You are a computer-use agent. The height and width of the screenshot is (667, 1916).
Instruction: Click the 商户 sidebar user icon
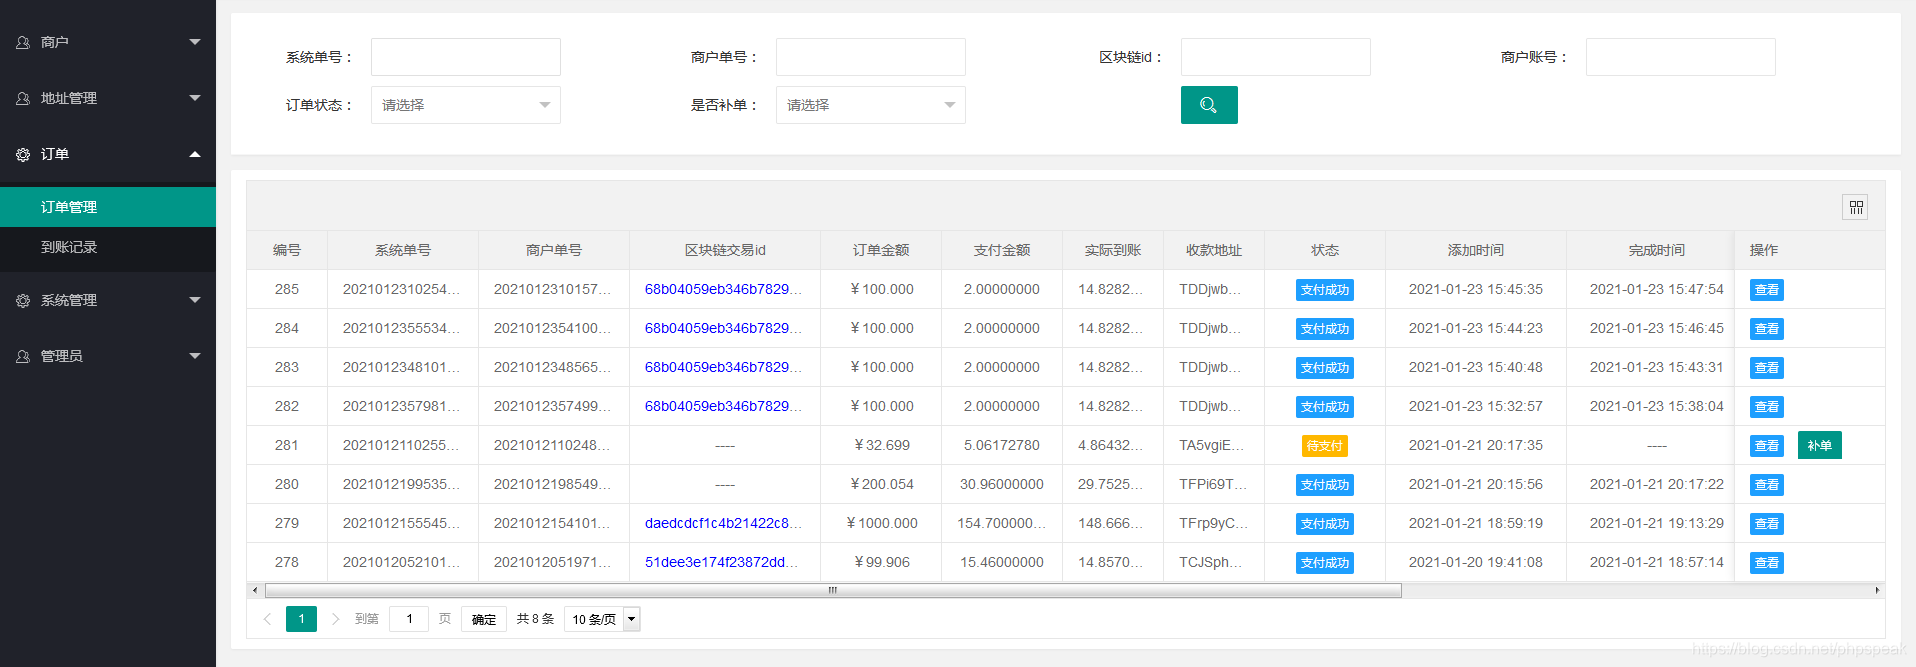click(x=23, y=42)
